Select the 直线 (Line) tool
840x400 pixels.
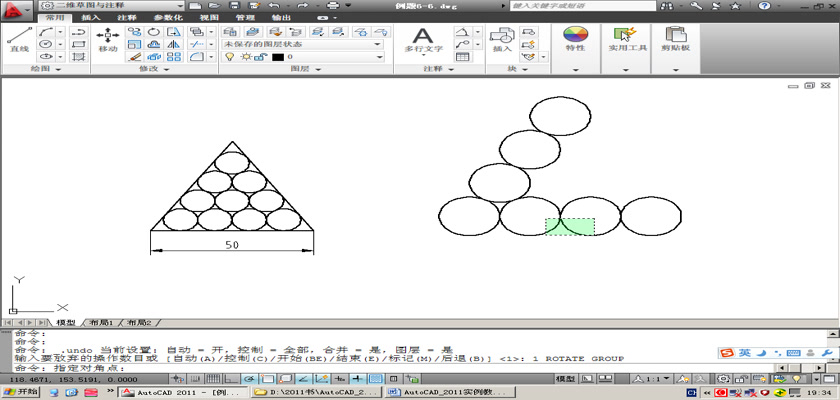click(18, 40)
